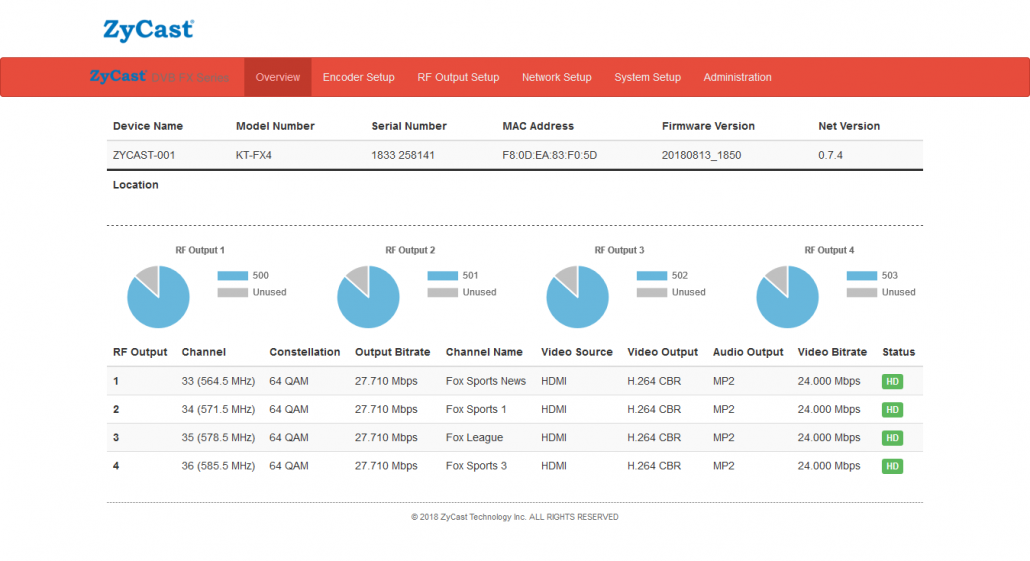Toggle the 502 legend entry of RF Output 3
The image size is (1030, 561).
tap(664, 276)
